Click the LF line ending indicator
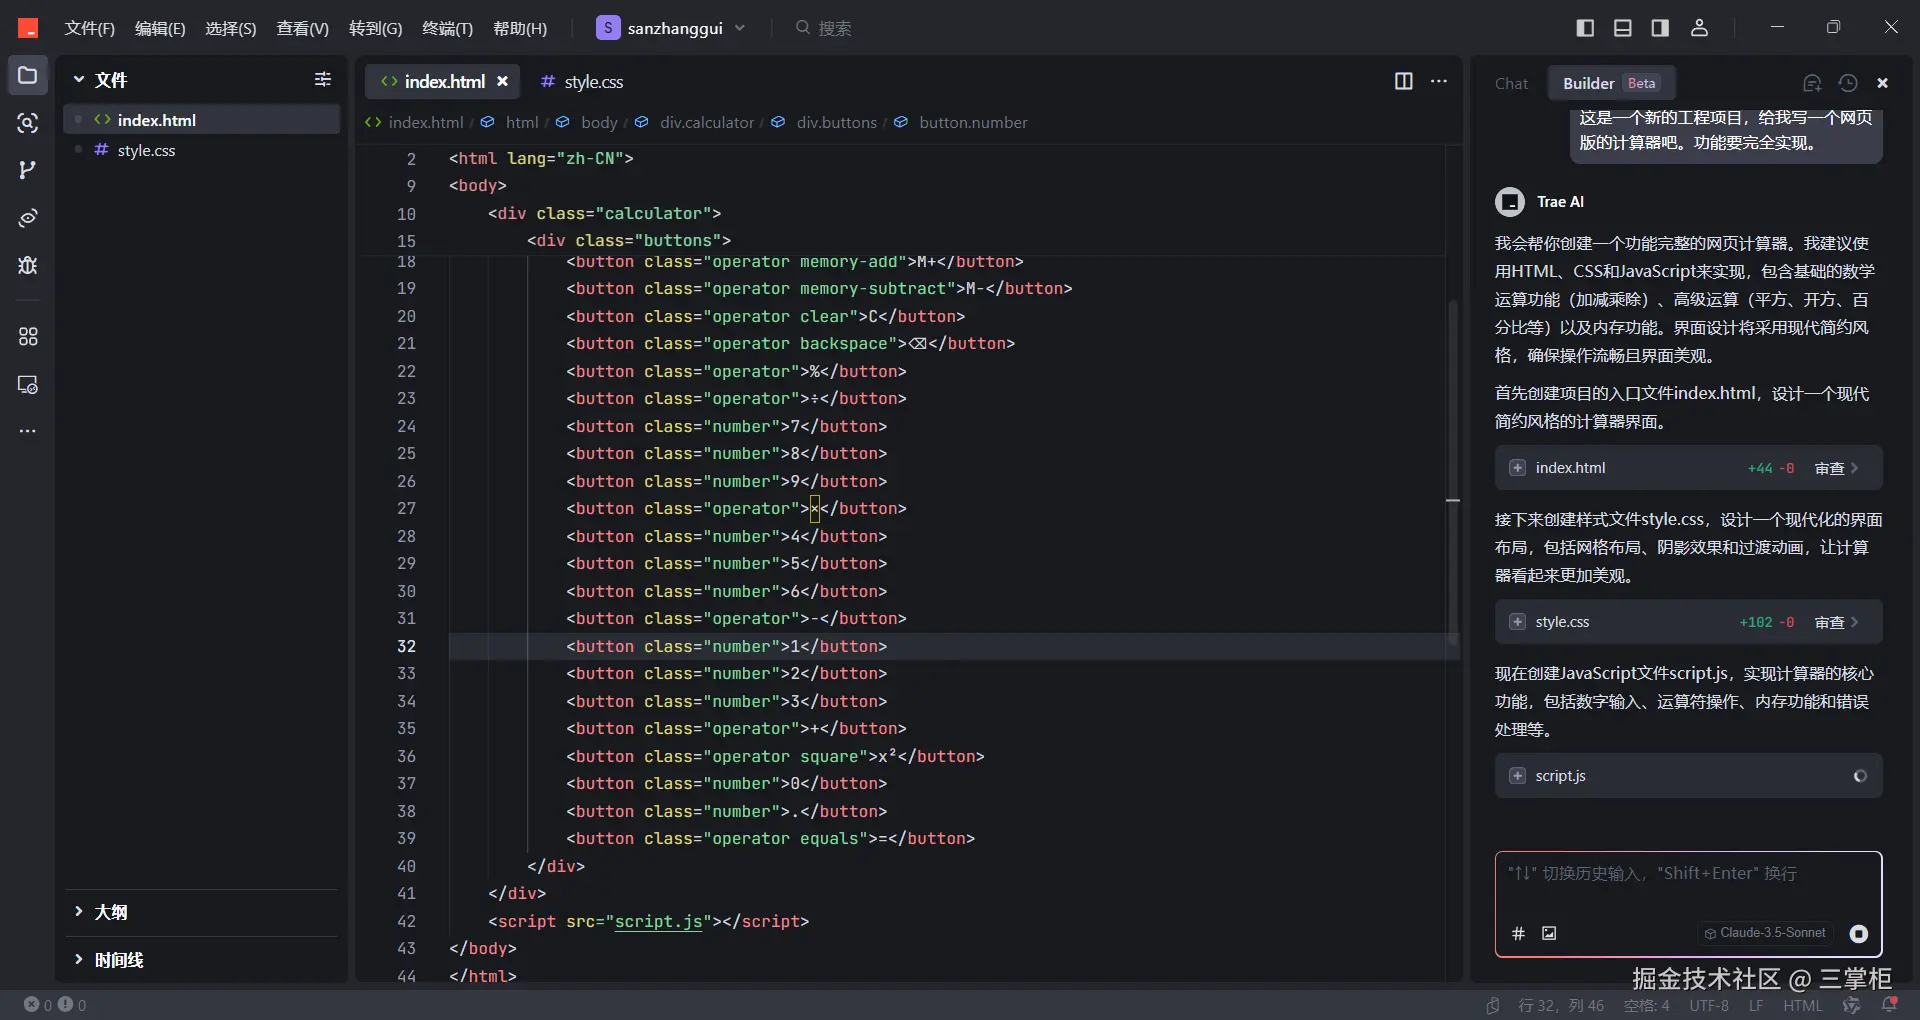 tap(1756, 1005)
